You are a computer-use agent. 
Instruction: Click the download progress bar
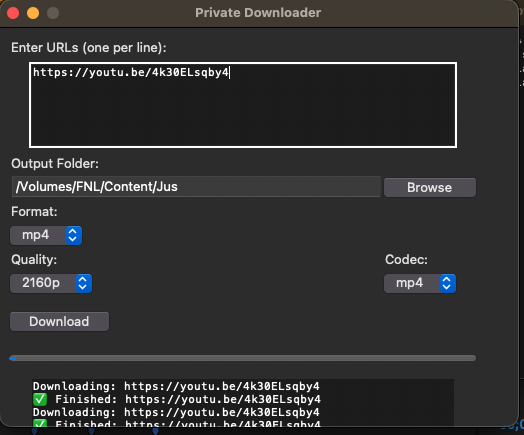click(x=243, y=358)
